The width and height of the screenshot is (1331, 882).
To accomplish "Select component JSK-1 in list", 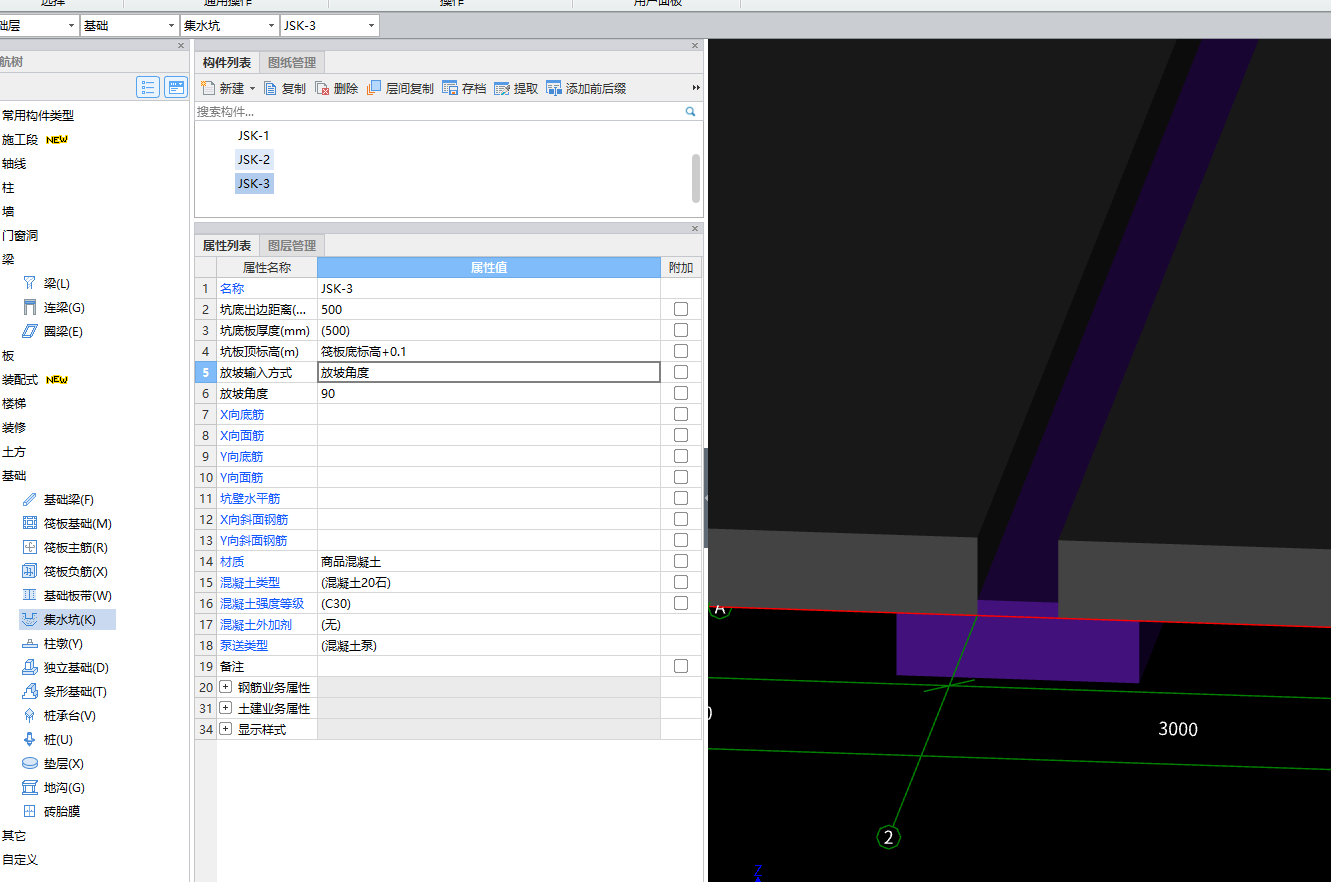I will click(x=253, y=135).
